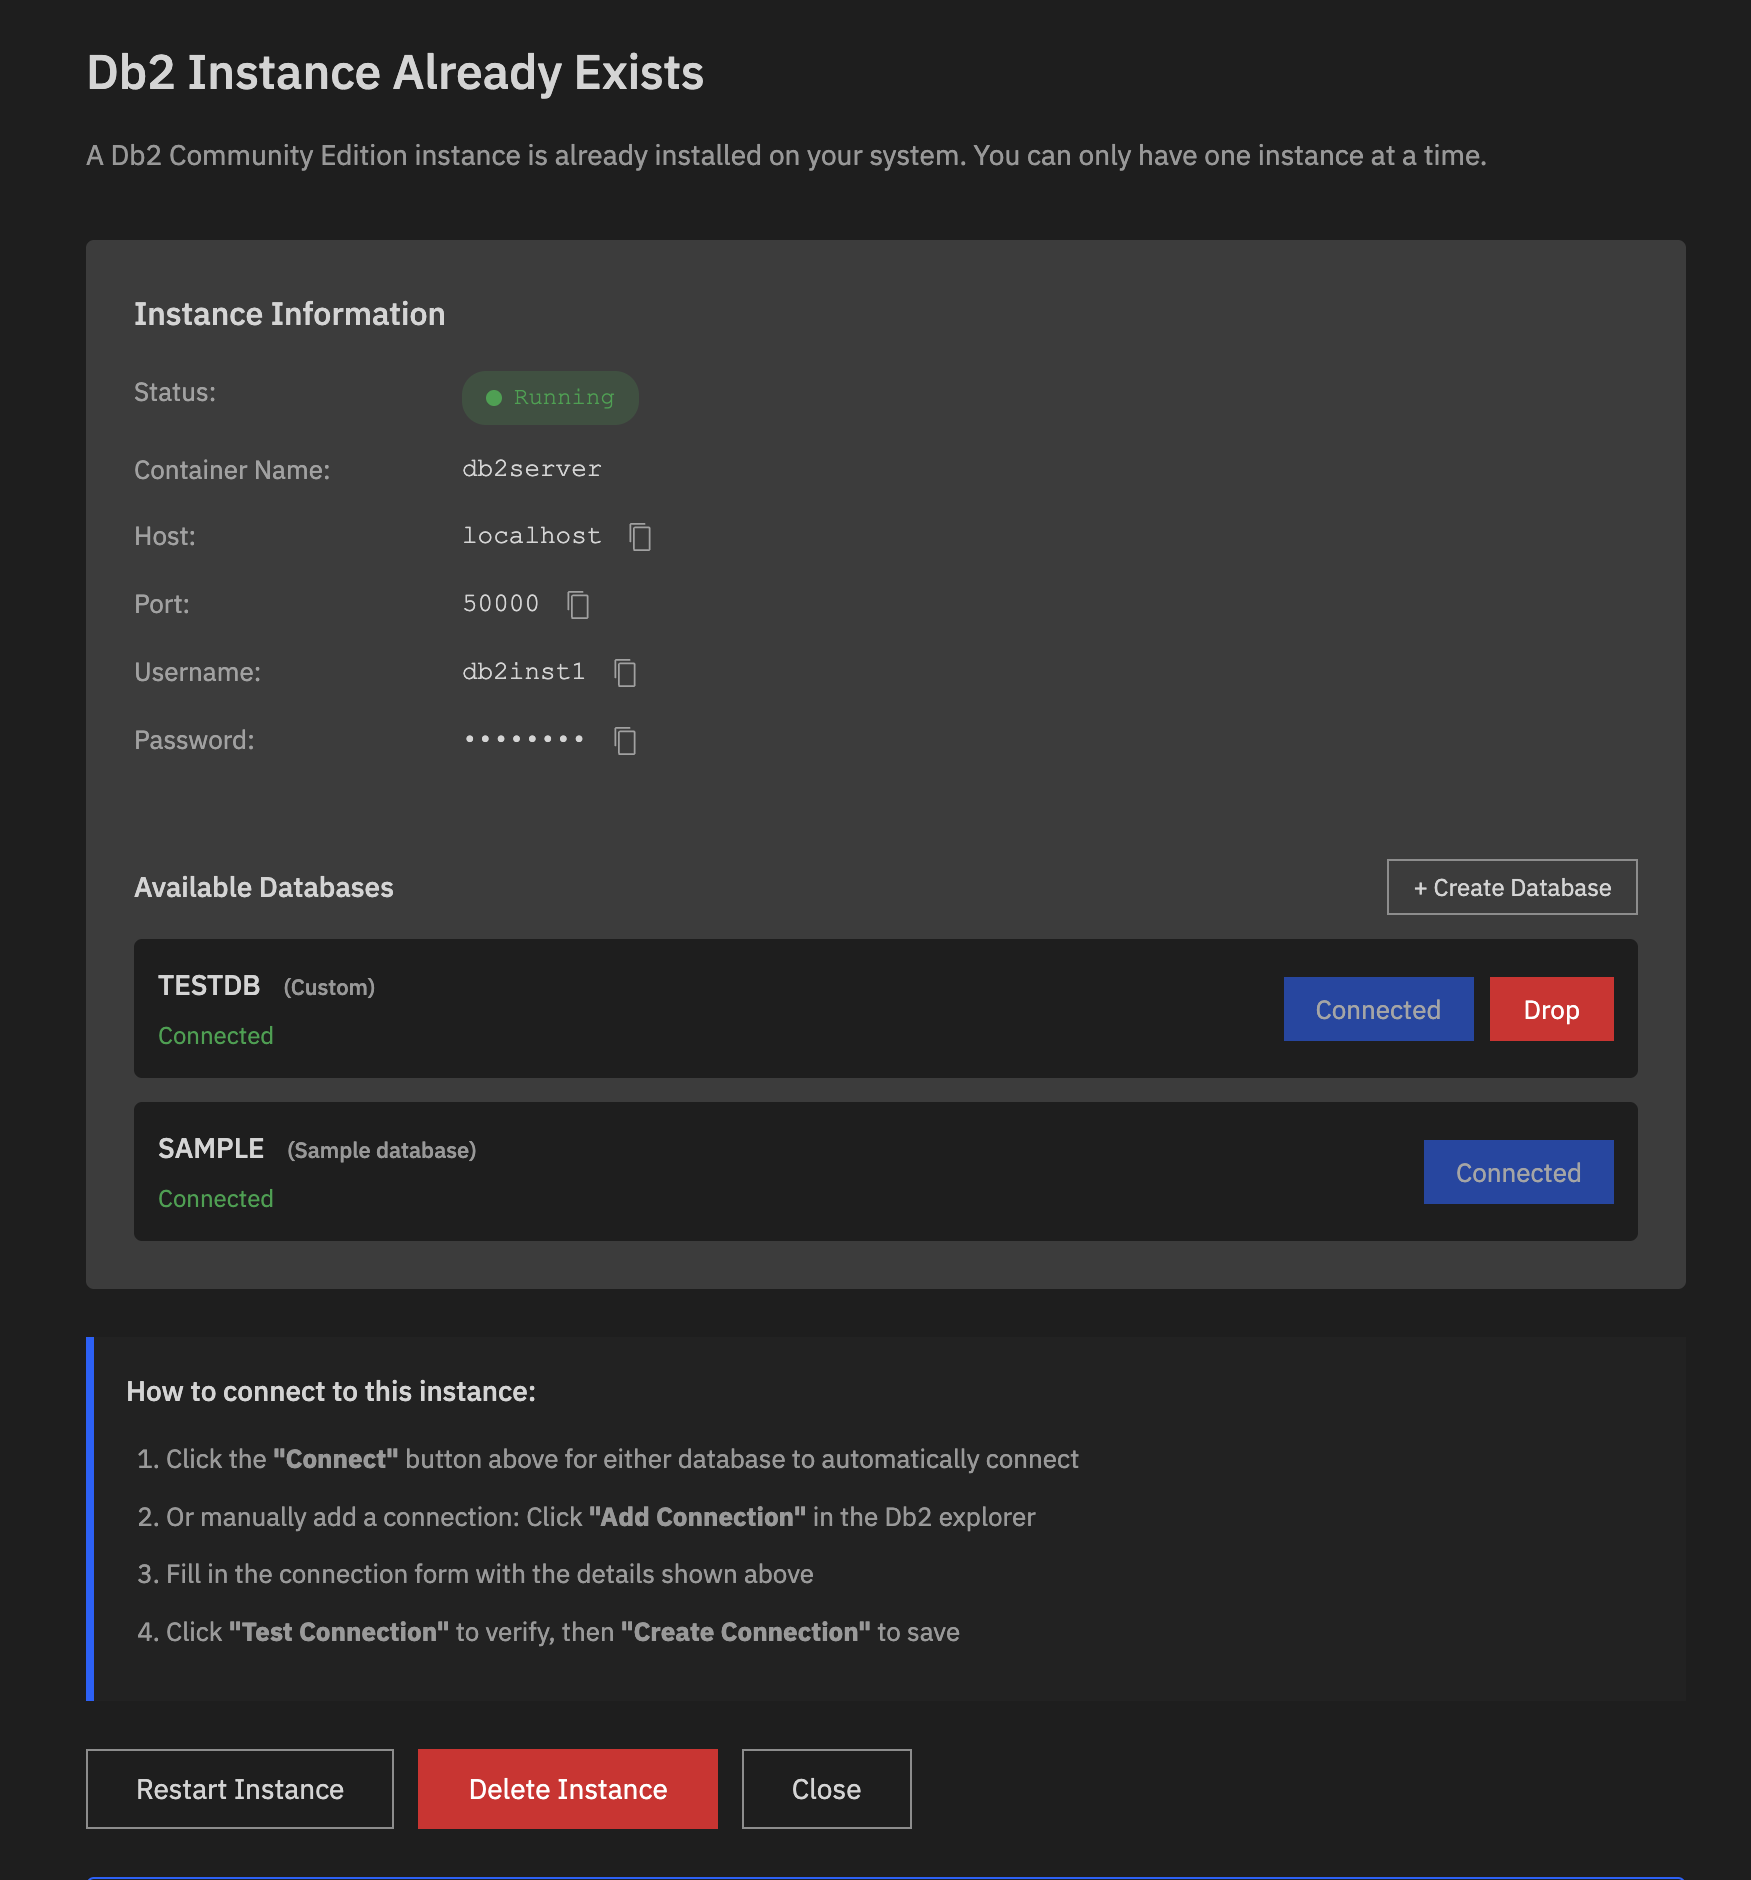Click the green Running status badge
The image size is (1751, 1880).
pyautogui.click(x=549, y=397)
